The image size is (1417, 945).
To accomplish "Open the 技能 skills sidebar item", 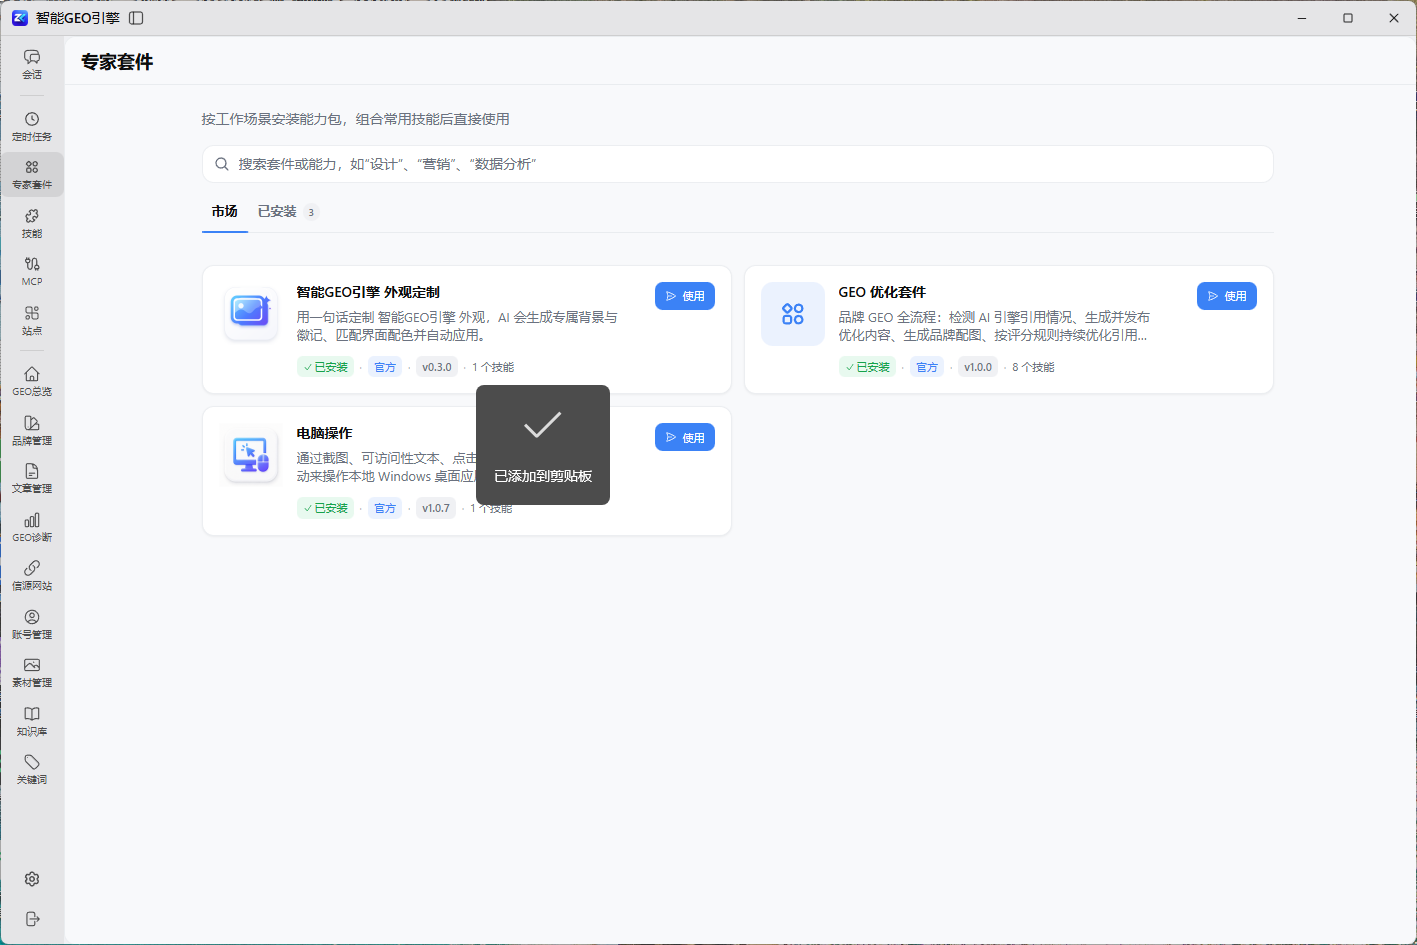I will coord(32,223).
